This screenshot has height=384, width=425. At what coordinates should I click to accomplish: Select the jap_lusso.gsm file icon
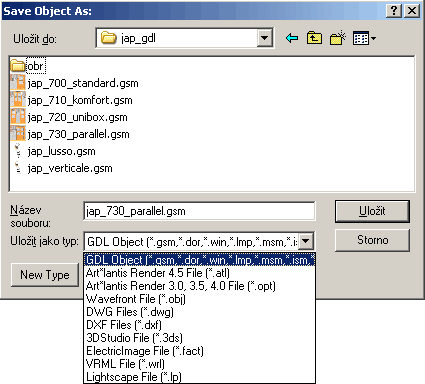point(18,151)
